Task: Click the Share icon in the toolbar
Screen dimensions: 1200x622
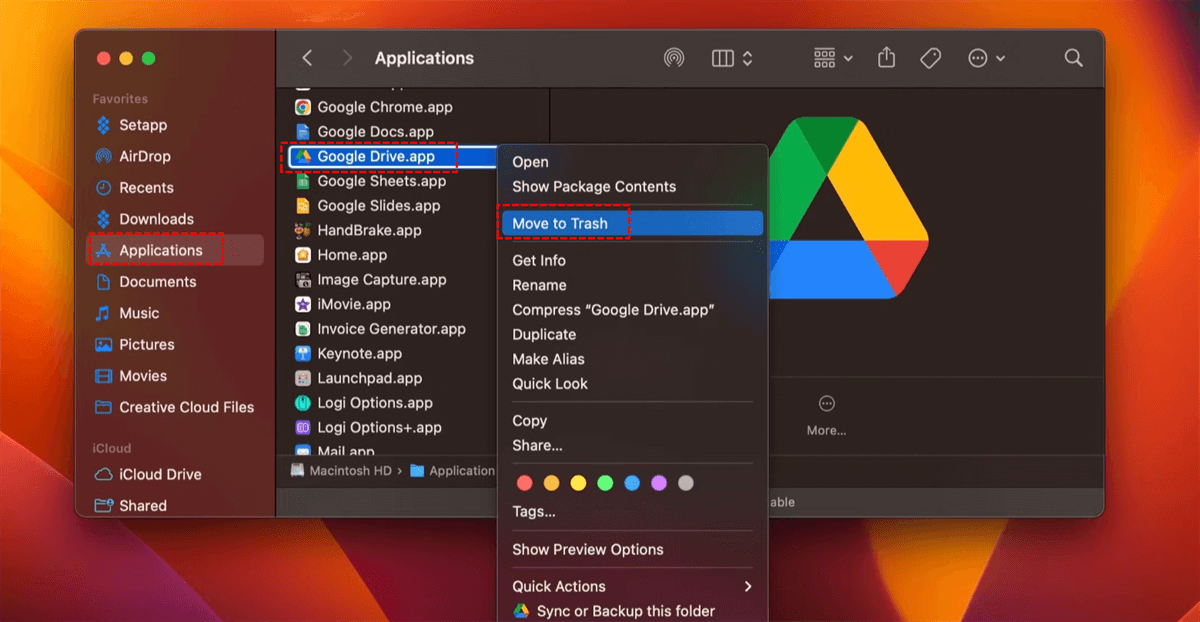Action: (x=886, y=58)
